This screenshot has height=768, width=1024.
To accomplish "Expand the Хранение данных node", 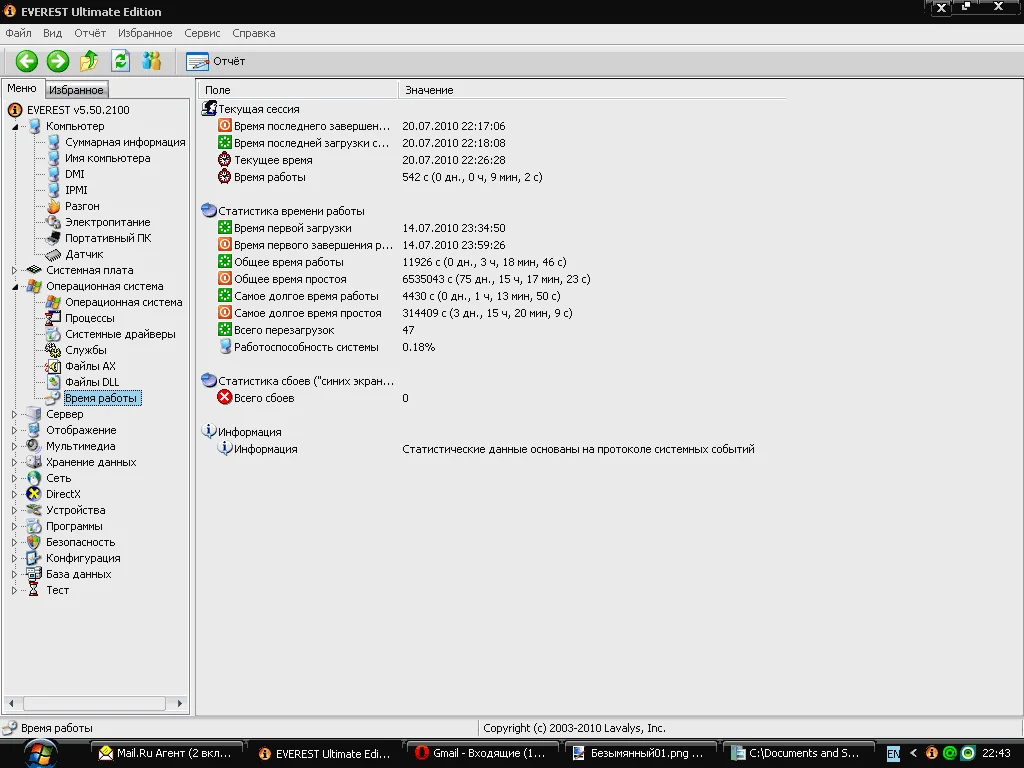I will 14,462.
